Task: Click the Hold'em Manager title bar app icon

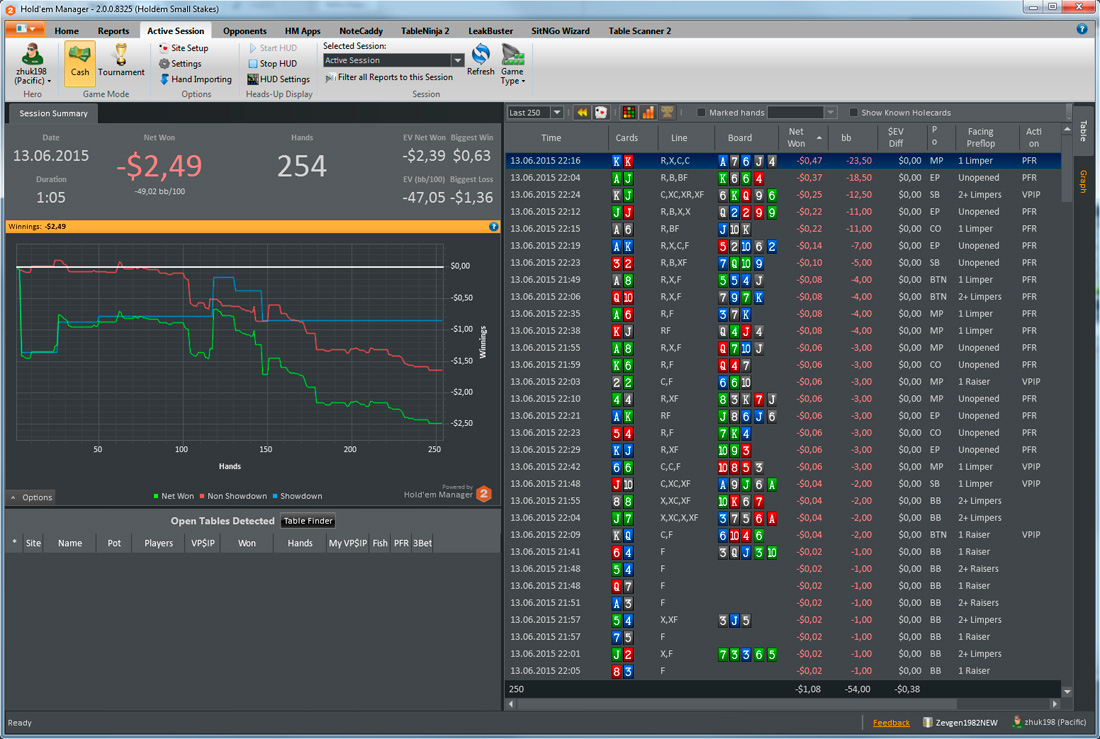Action: [x=11, y=9]
